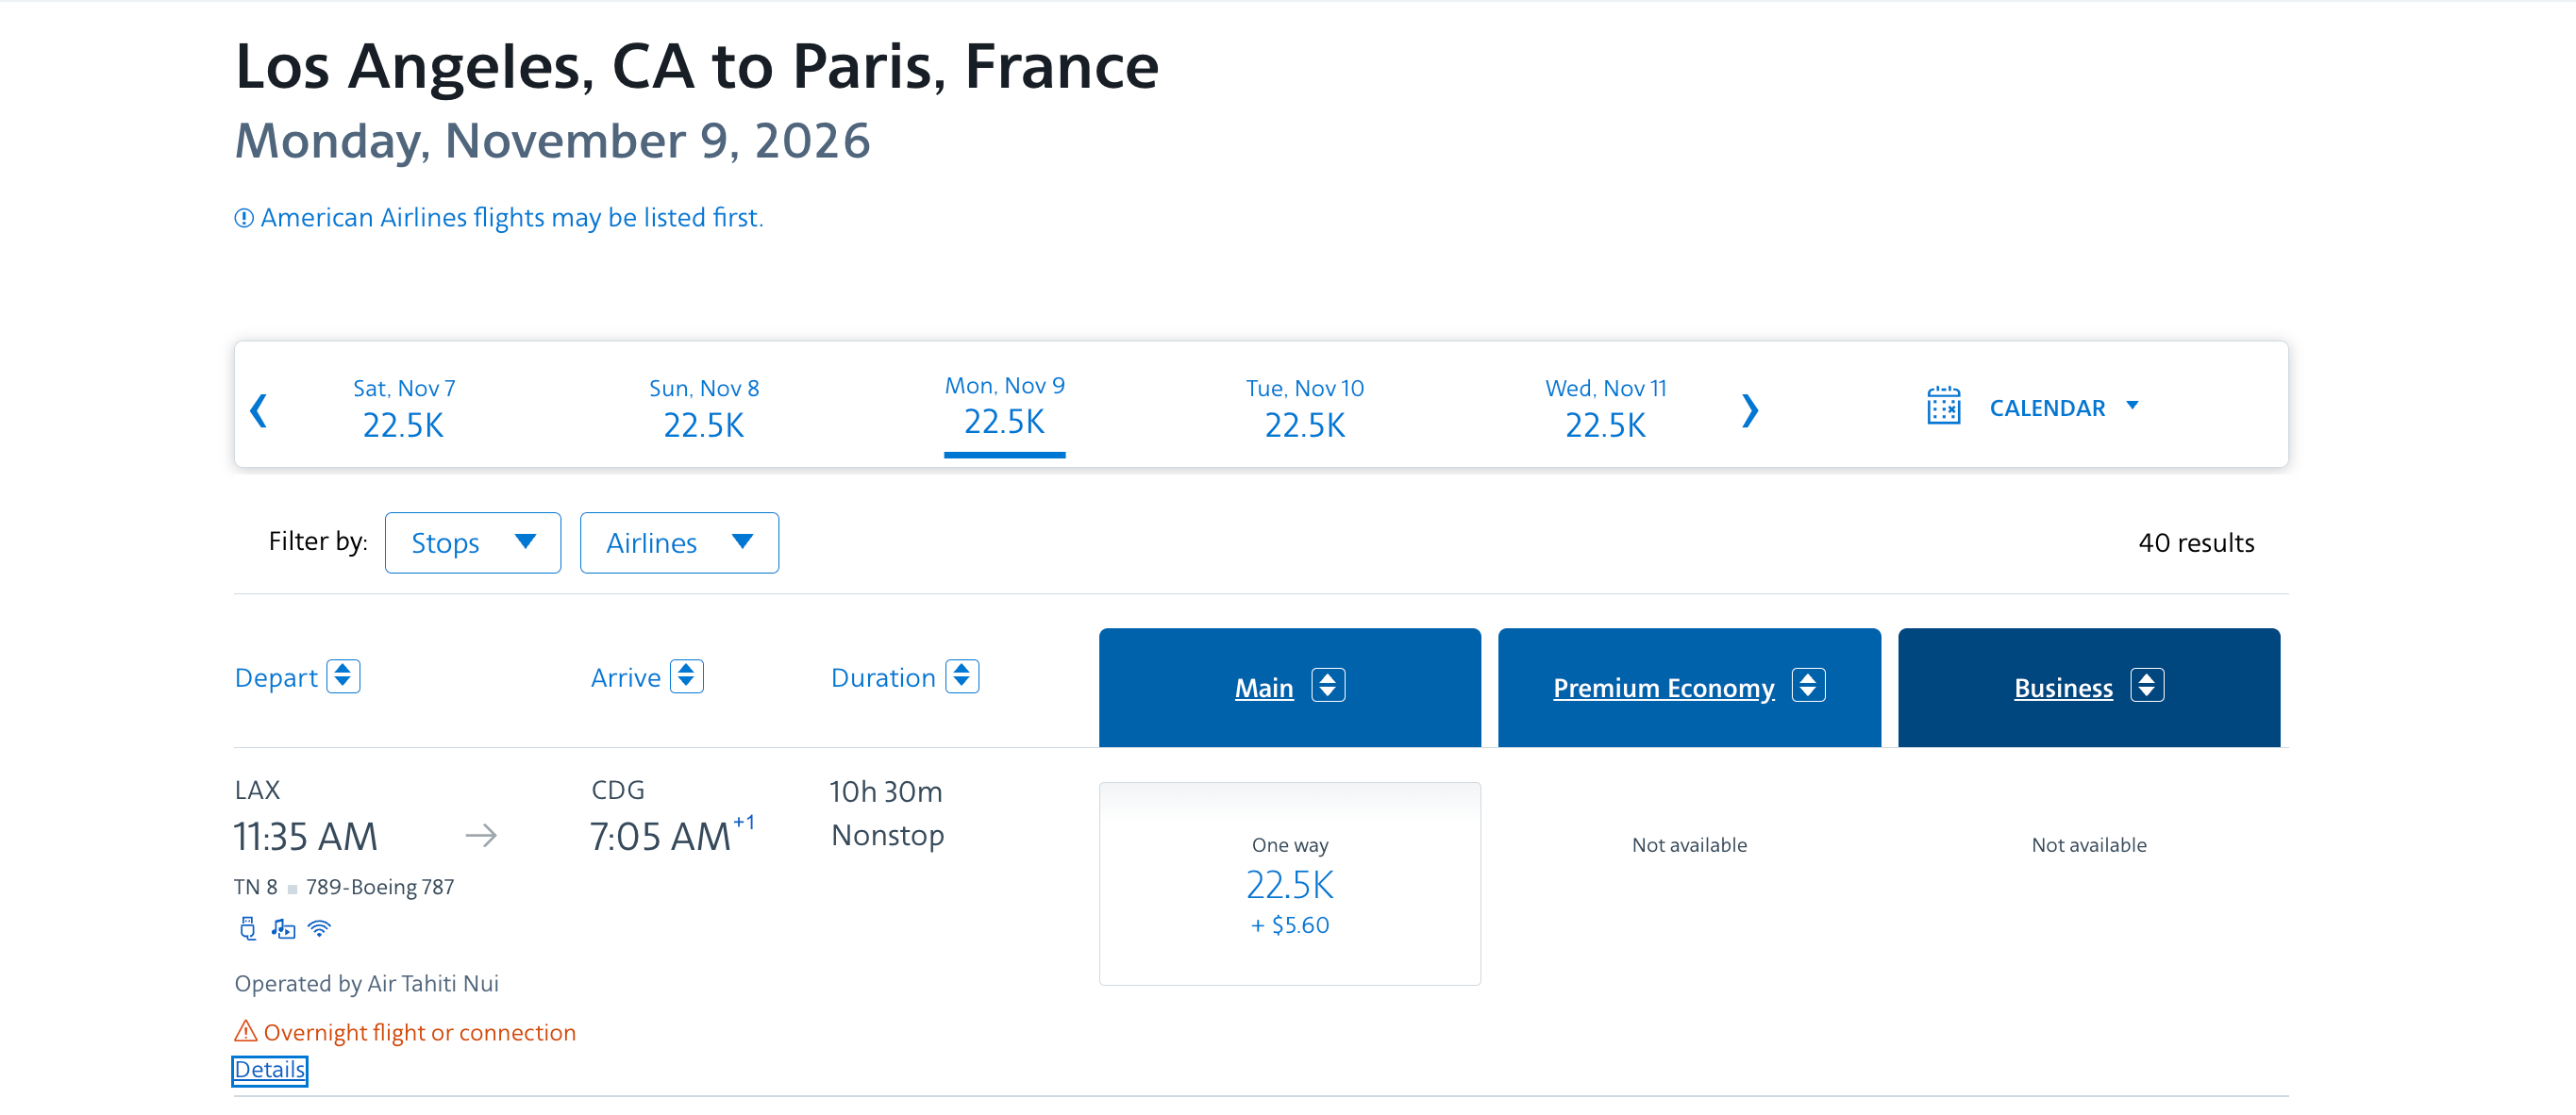2576x1115 pixels.
Task: Click the '40 results' count text
Action: coord(2196,543)
